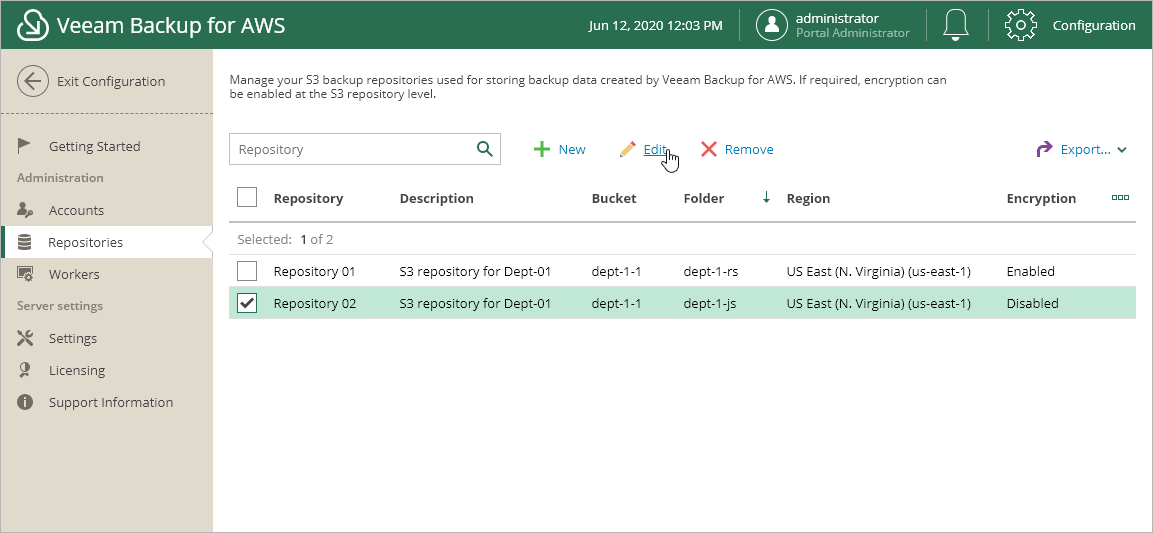This screenshot has height=533, width=1153.
Task: Check the Repository 01 checkbox
Action: tap(247, 271)
